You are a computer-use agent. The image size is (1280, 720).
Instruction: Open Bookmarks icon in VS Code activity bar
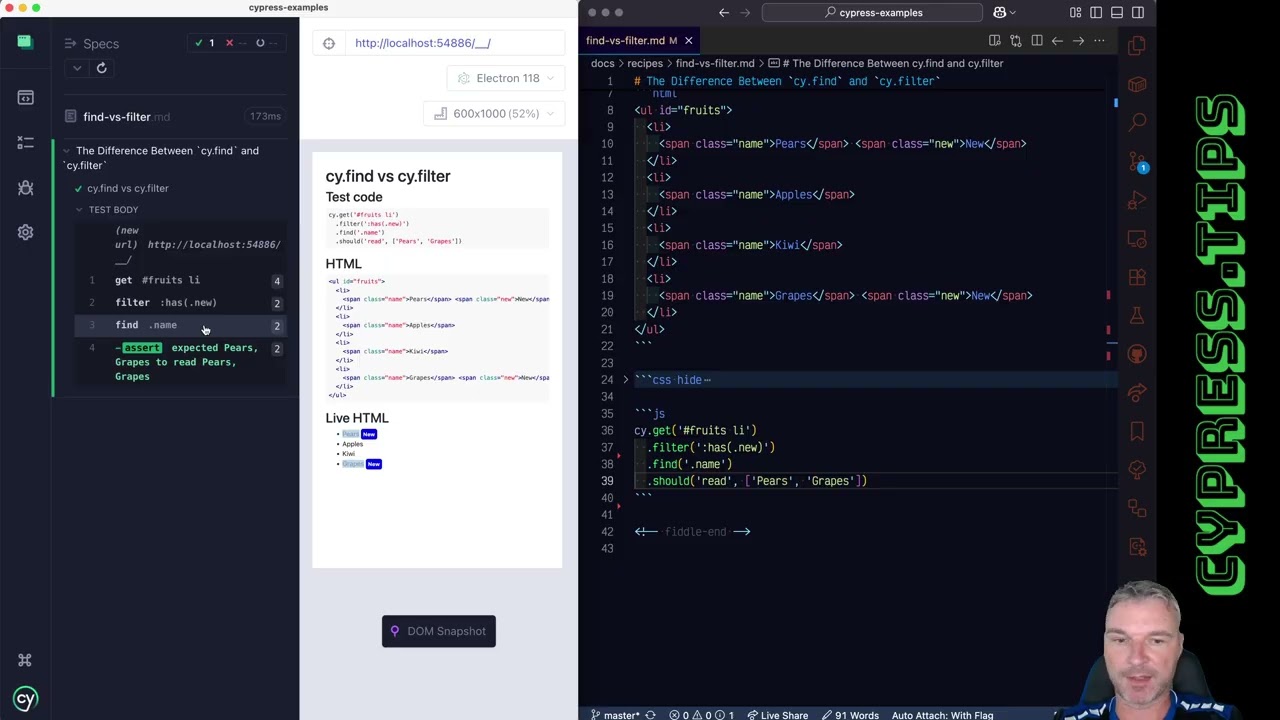click(1137, 431)
